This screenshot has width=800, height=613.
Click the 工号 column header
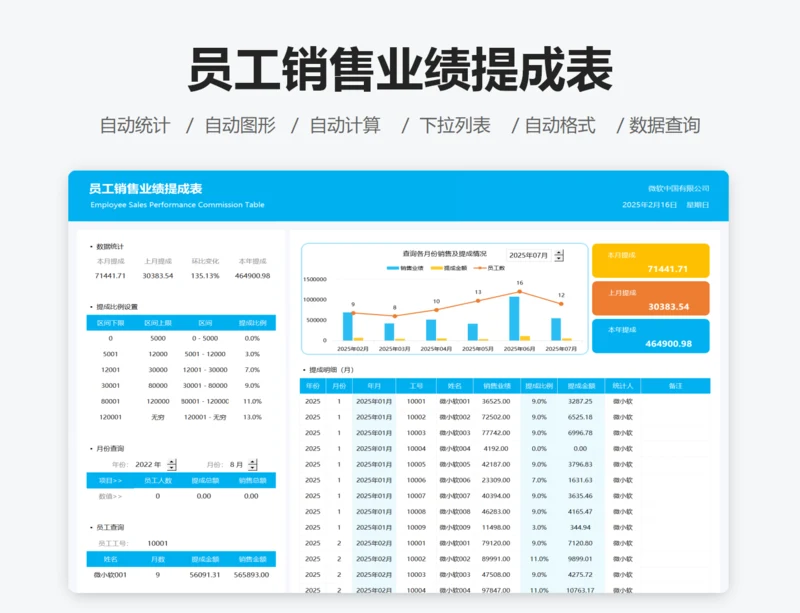click(x=416, y=386)
